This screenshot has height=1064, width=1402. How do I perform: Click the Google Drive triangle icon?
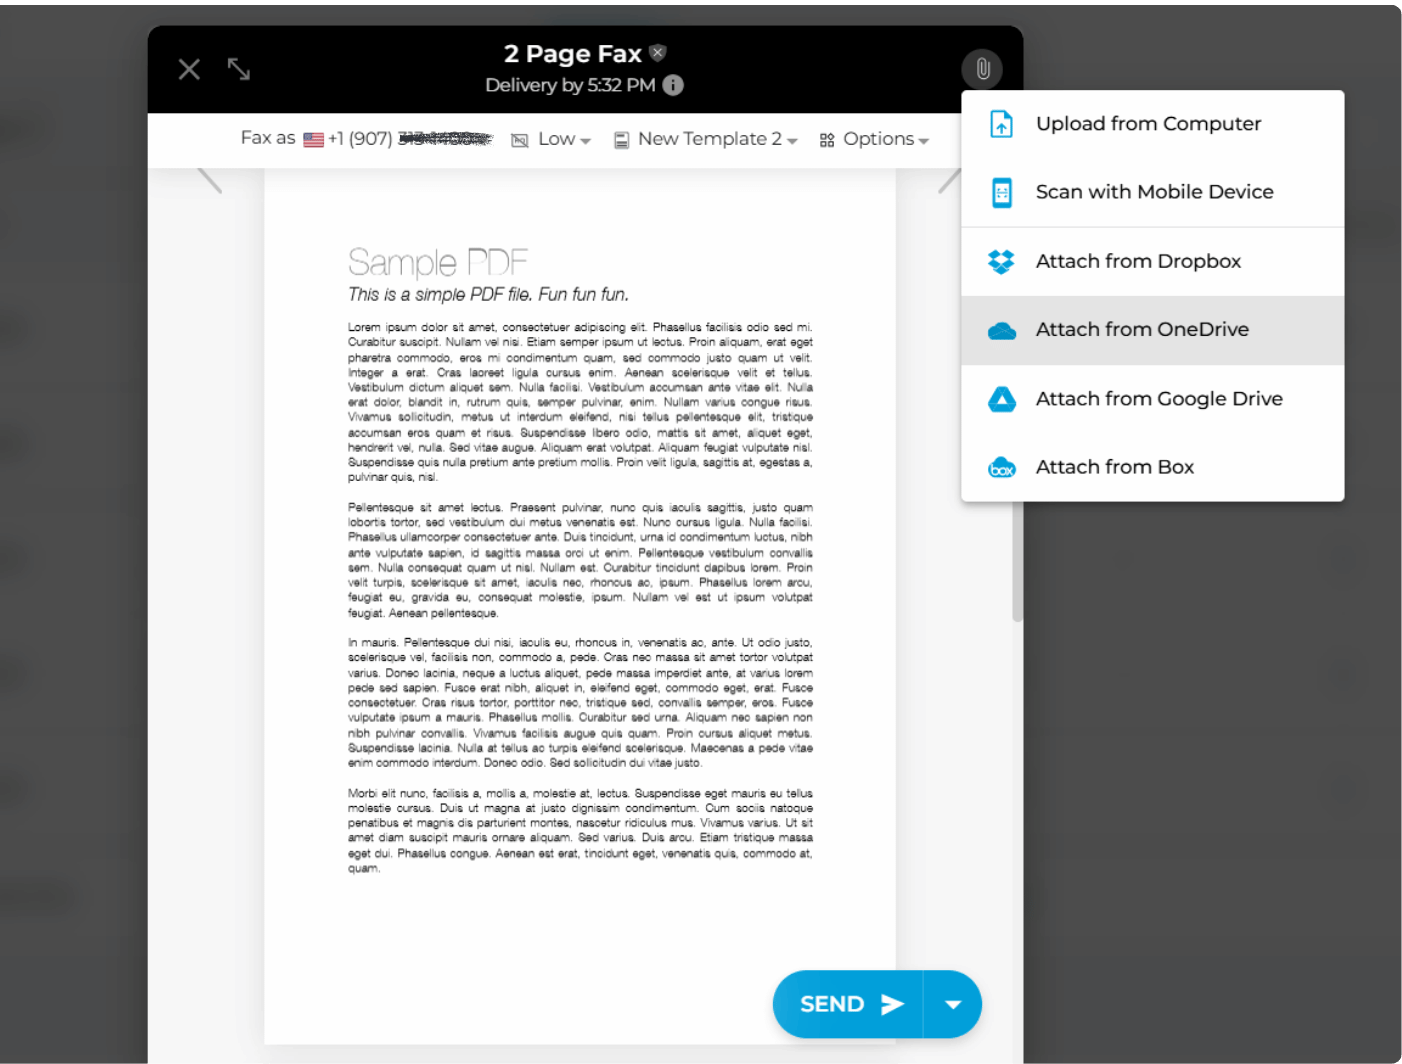[x=1001, y=399]
